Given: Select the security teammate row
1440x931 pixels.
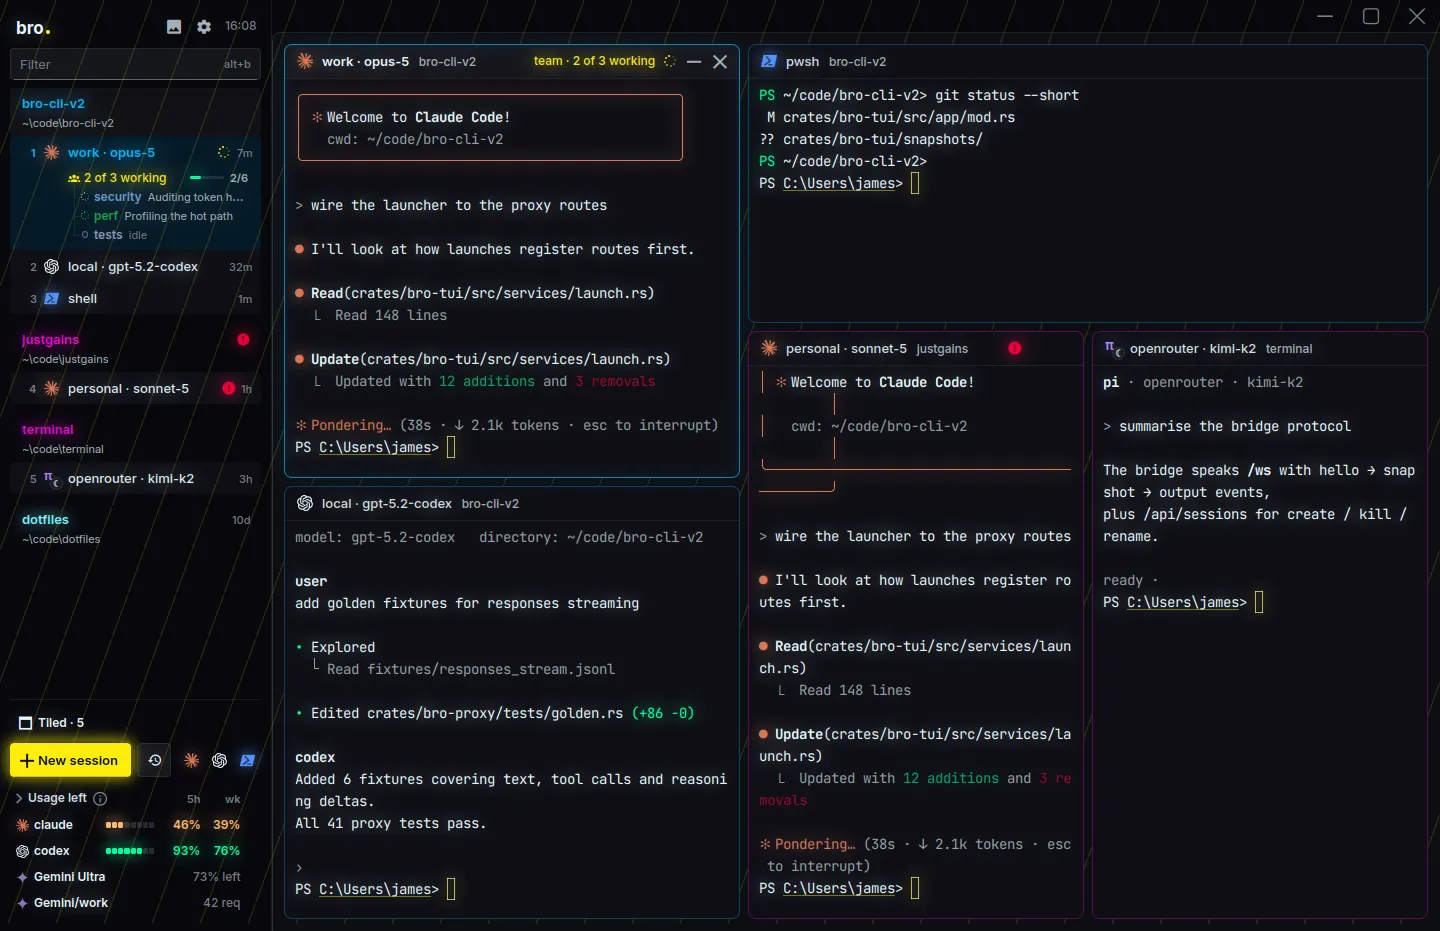Looking at the screenshot, I should 162,197.
